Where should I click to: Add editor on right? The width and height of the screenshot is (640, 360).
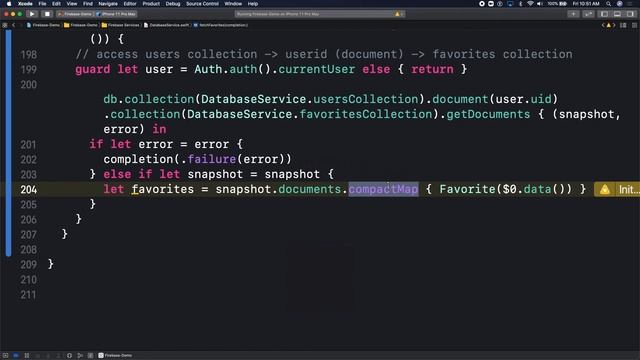(634, 25)
